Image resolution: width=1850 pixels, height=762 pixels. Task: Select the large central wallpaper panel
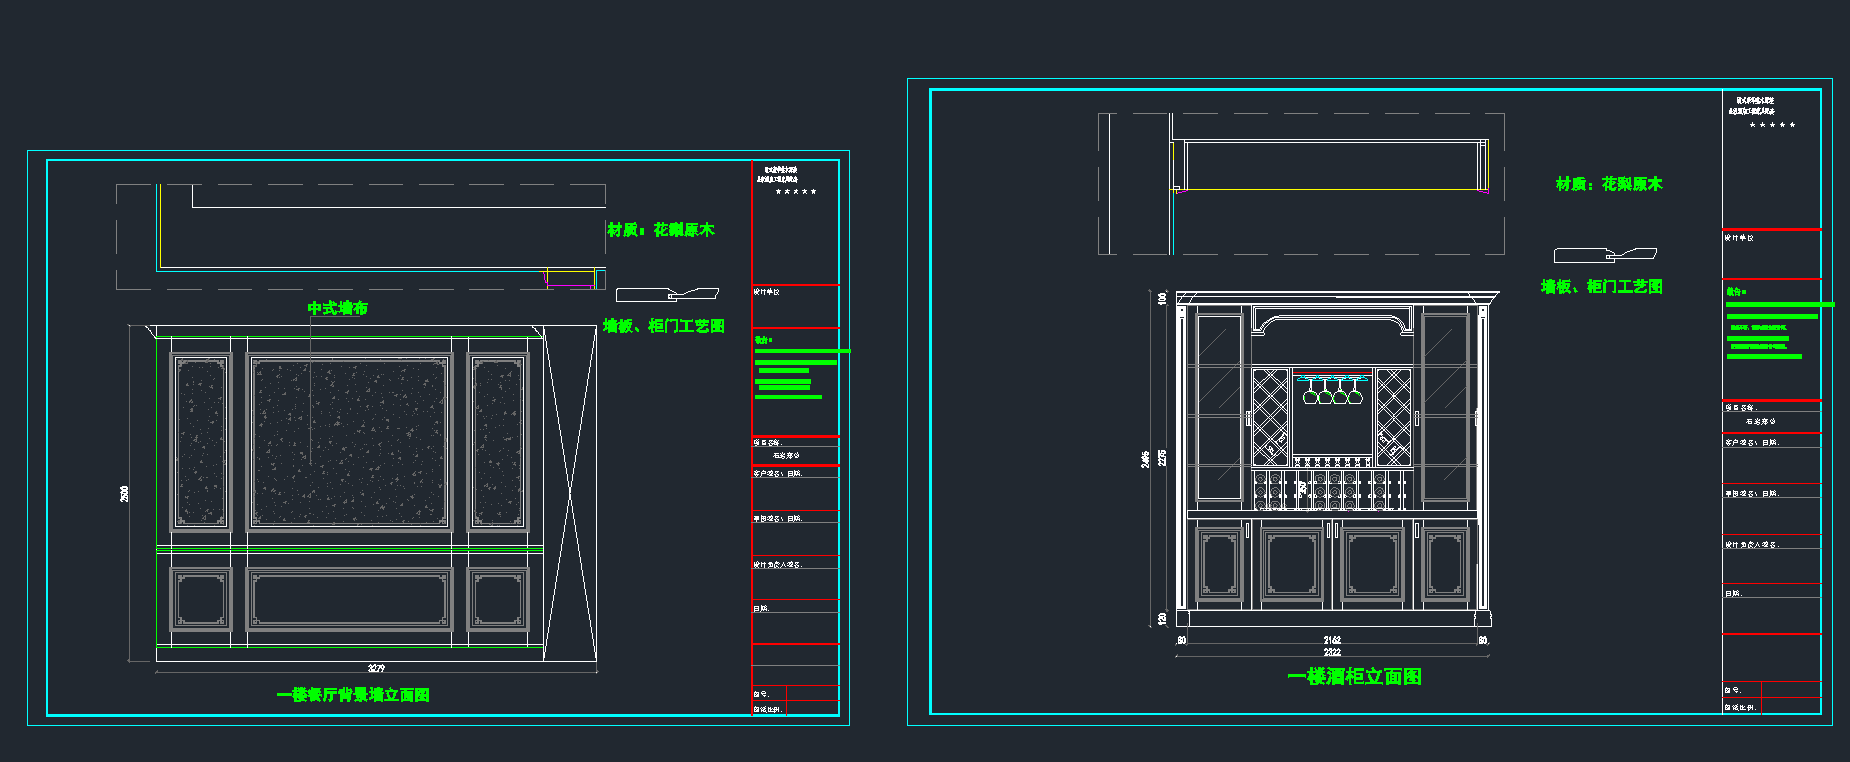click(349, 442)
